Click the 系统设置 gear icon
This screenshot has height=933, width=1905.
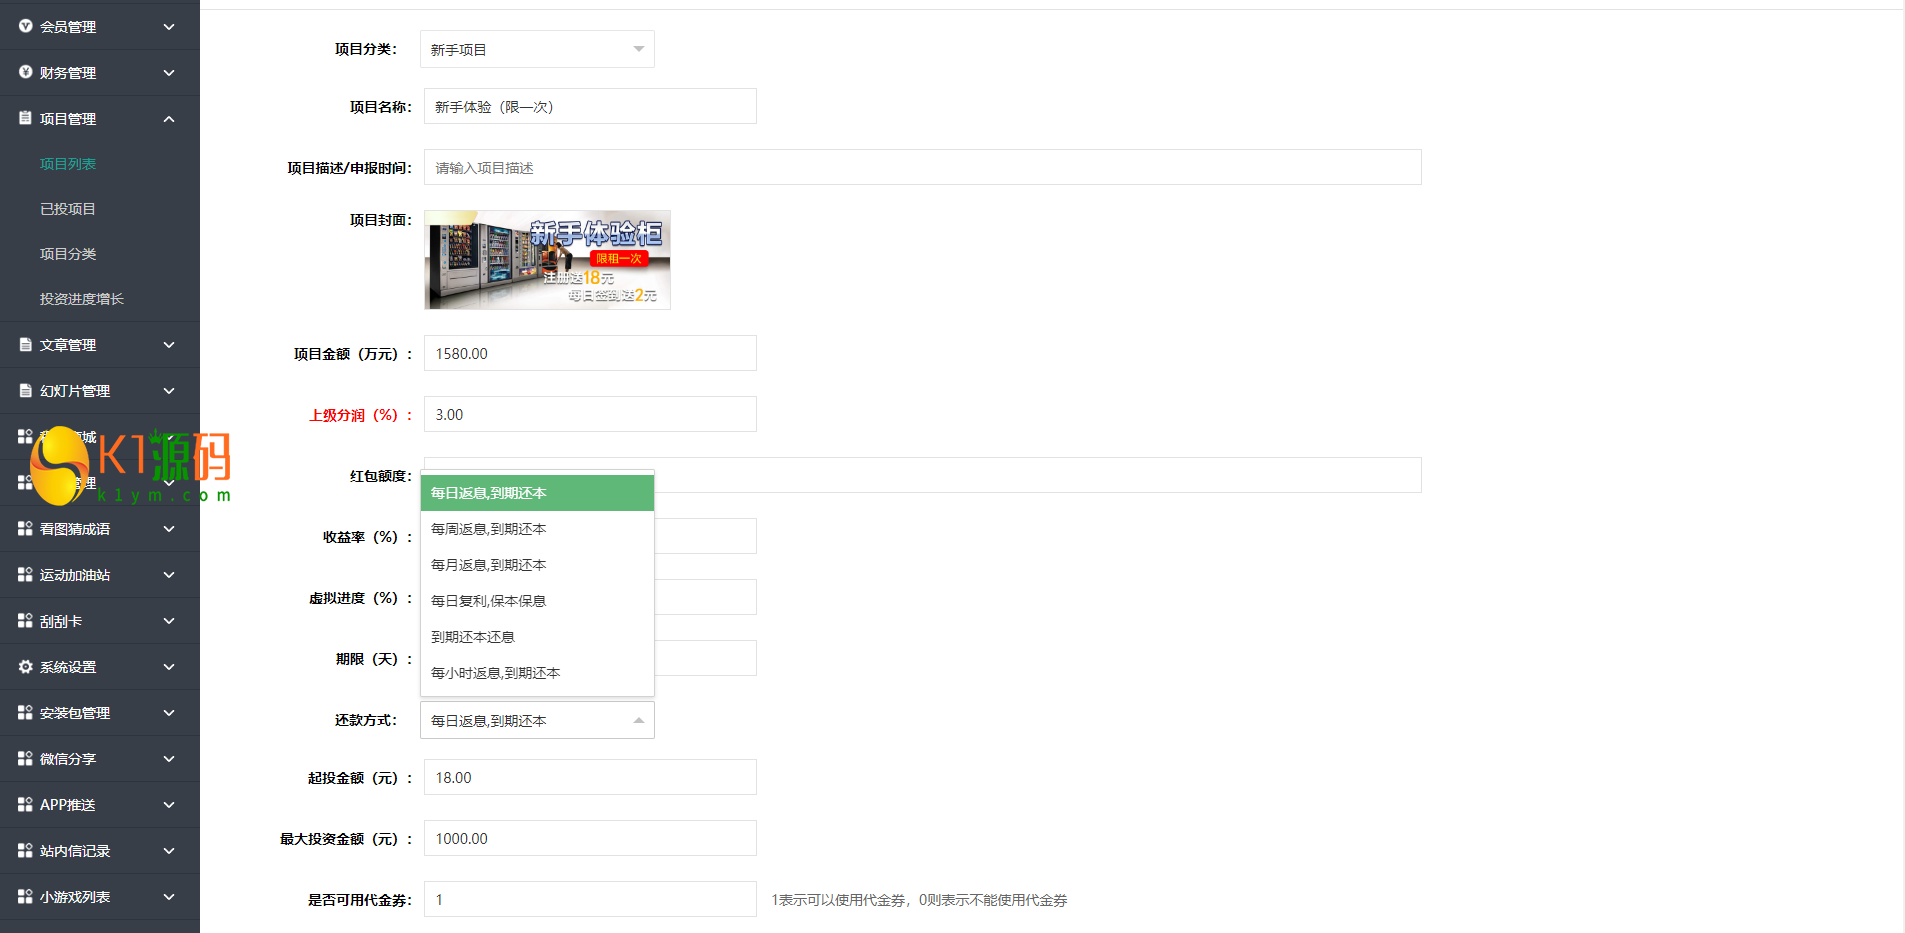tap(26, 666)
